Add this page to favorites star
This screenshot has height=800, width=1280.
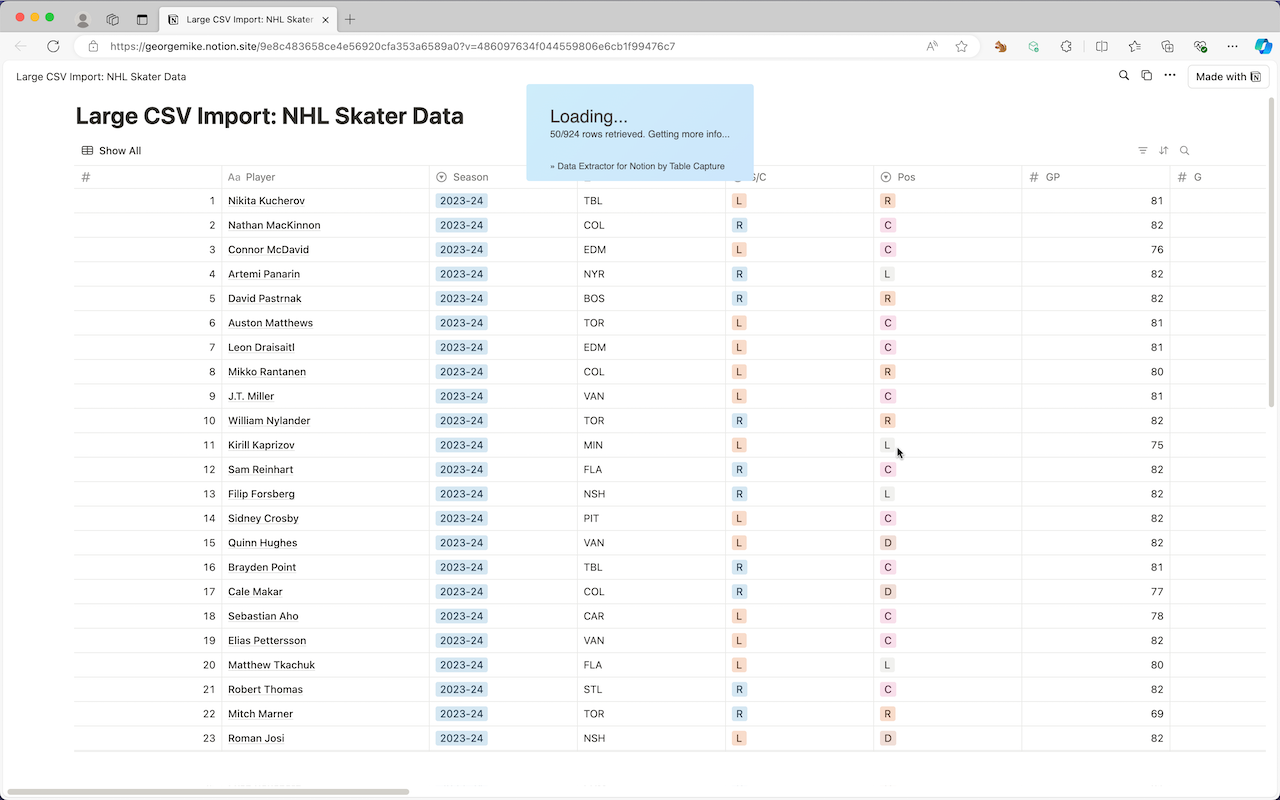(x=961, y=46)
